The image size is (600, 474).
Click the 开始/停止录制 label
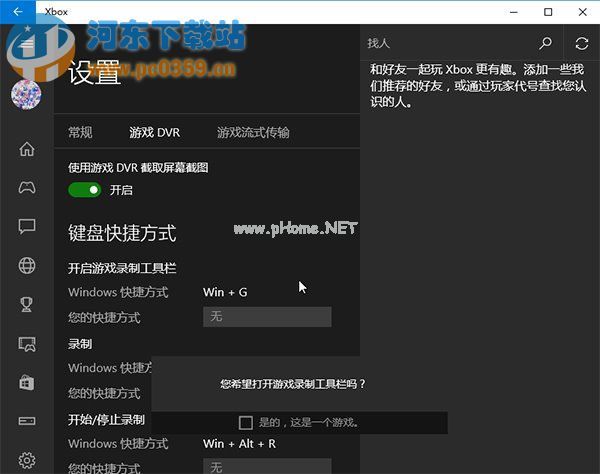(106, 420)
